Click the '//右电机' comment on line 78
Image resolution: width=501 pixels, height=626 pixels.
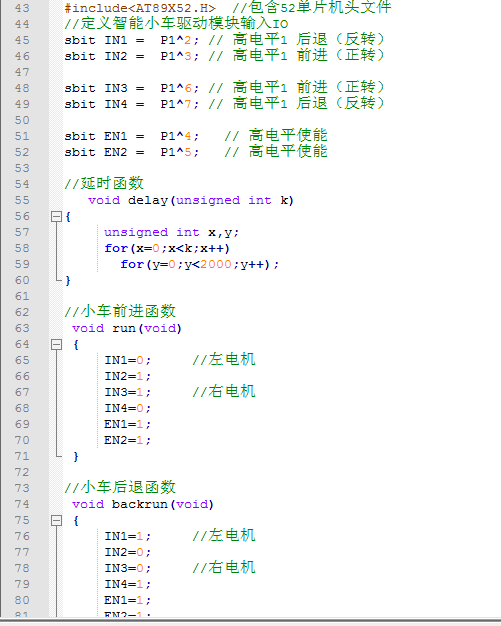pos(224,568)
